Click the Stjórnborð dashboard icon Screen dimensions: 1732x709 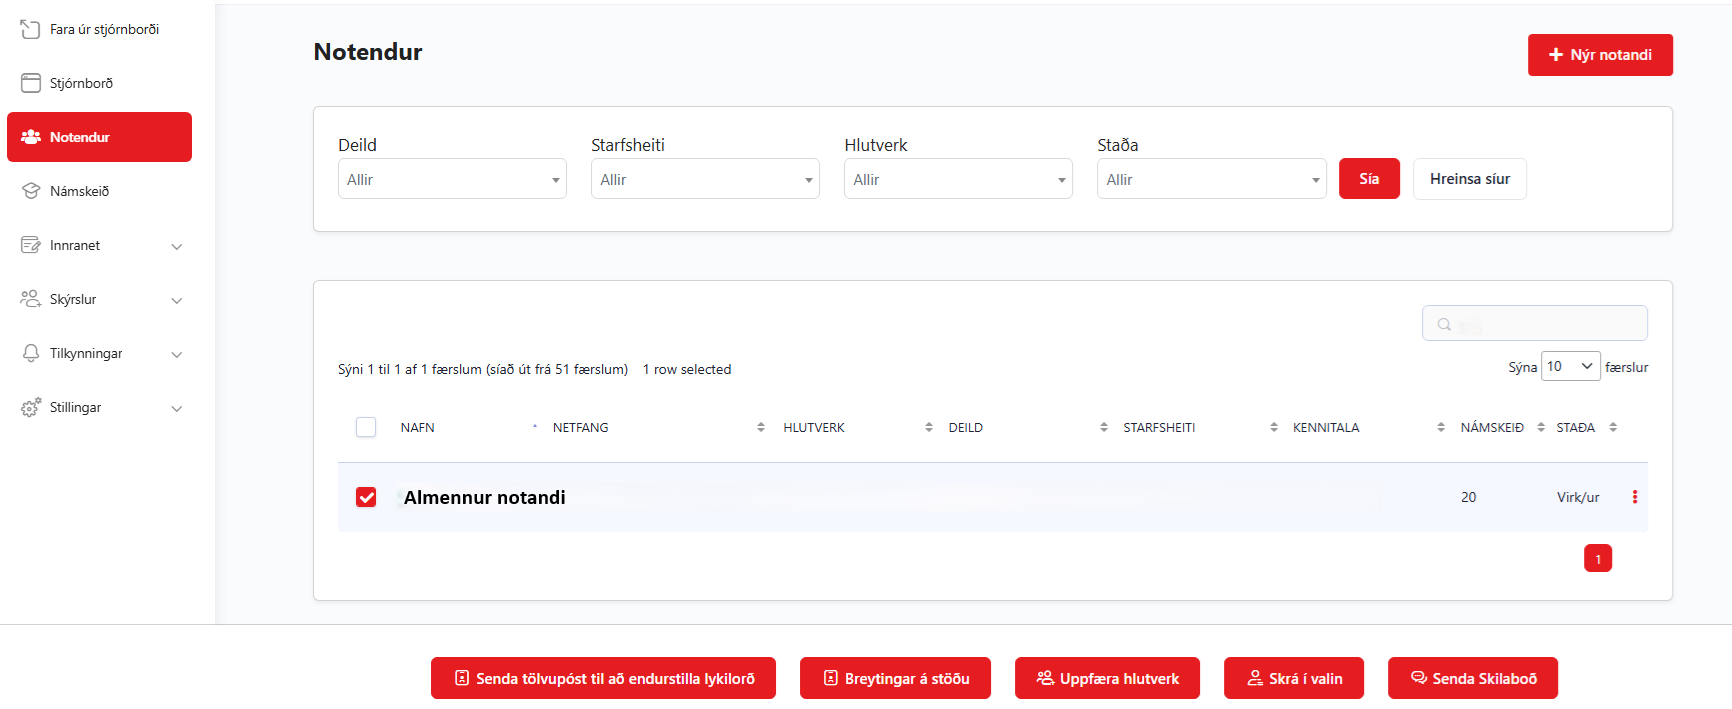[31, 83]
